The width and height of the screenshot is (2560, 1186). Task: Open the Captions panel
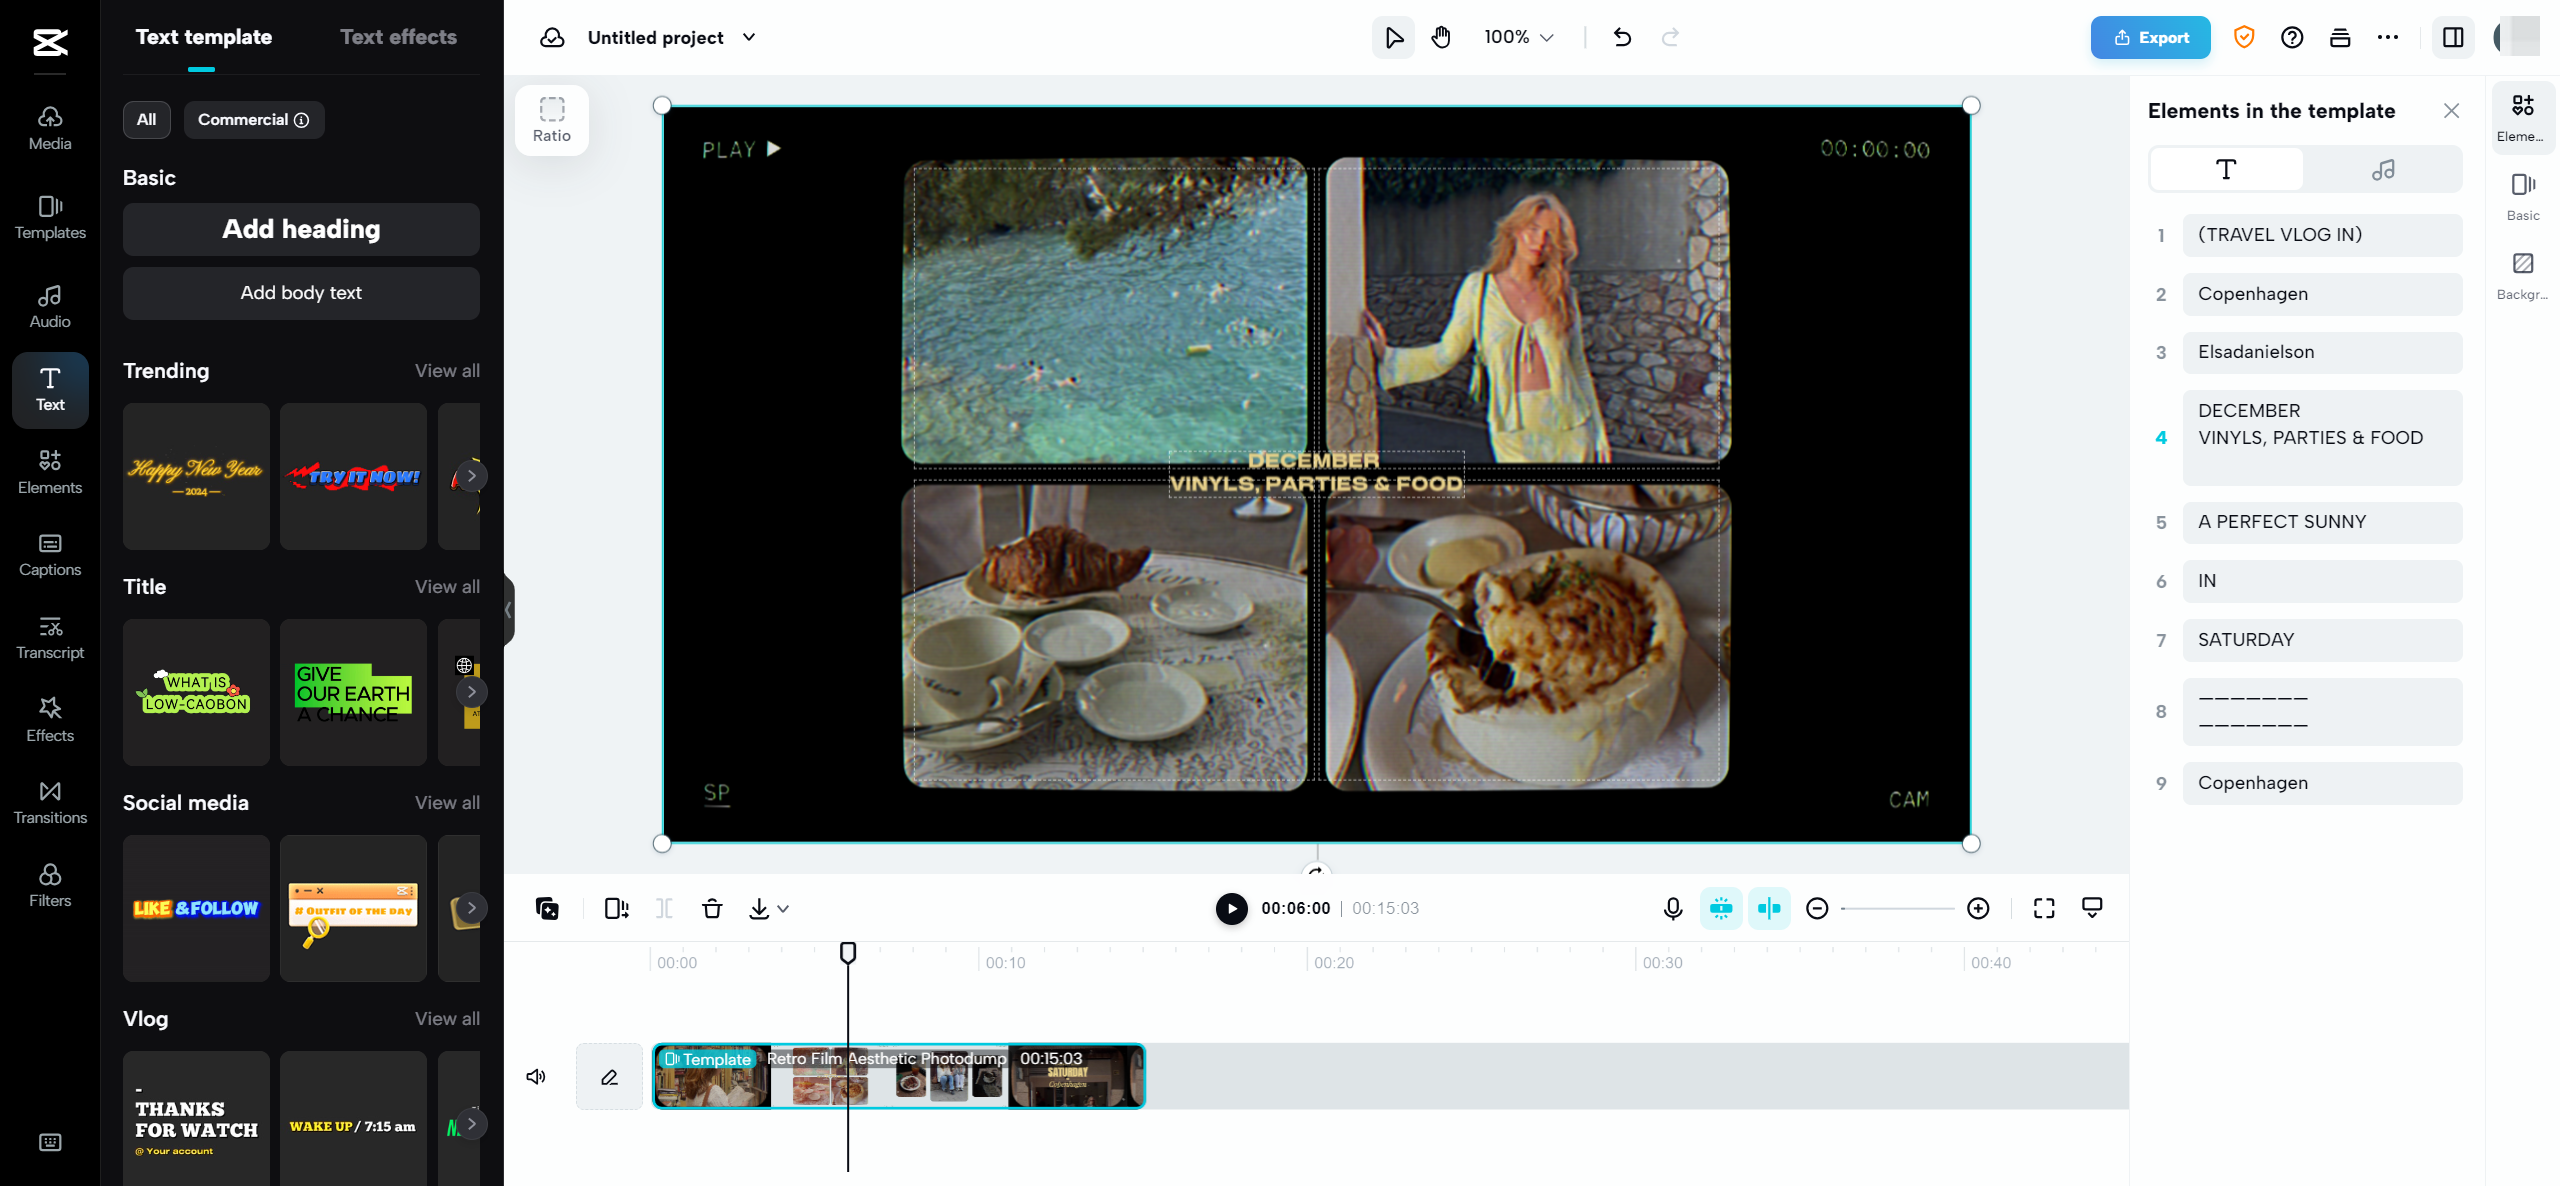pyautogui.click(x=49, y=554)
